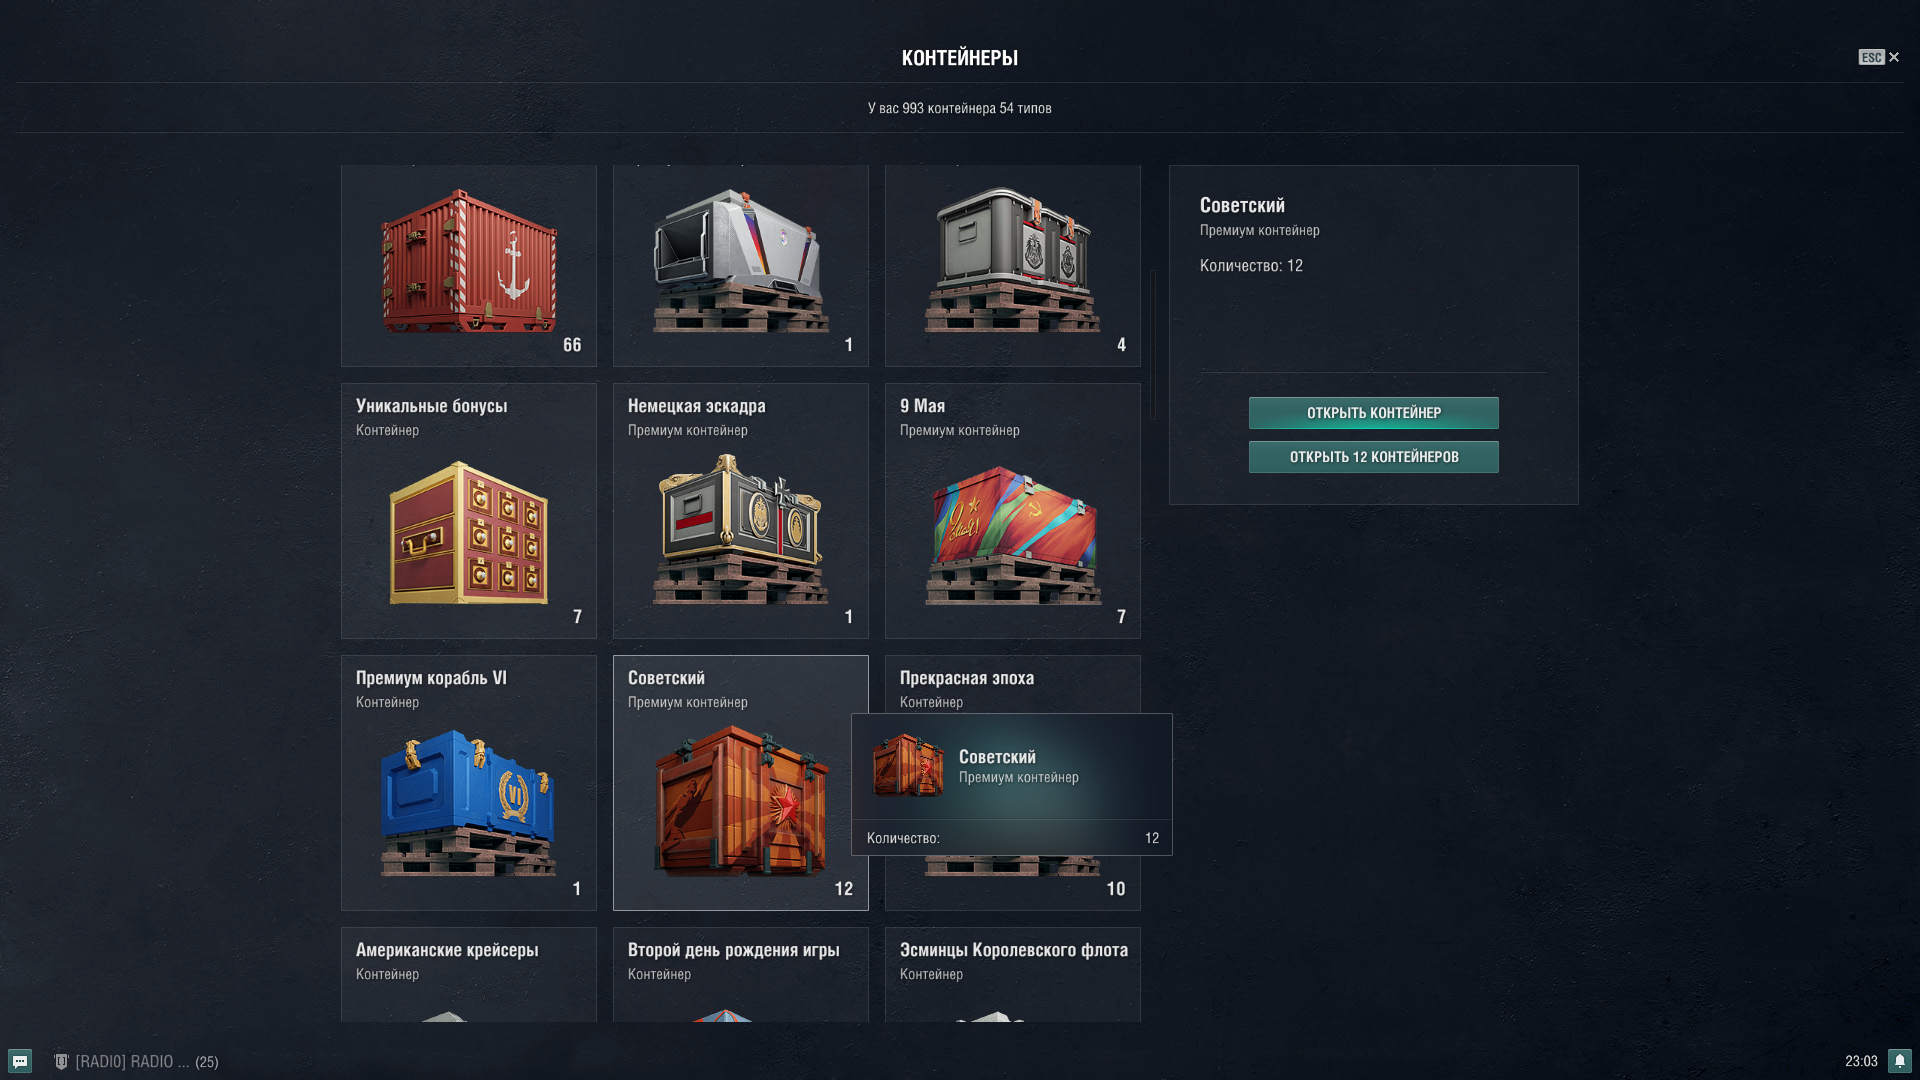The image size is (1920, 1080).
Task: Click the 23:03 clock display
Action: [1861, 1061]
